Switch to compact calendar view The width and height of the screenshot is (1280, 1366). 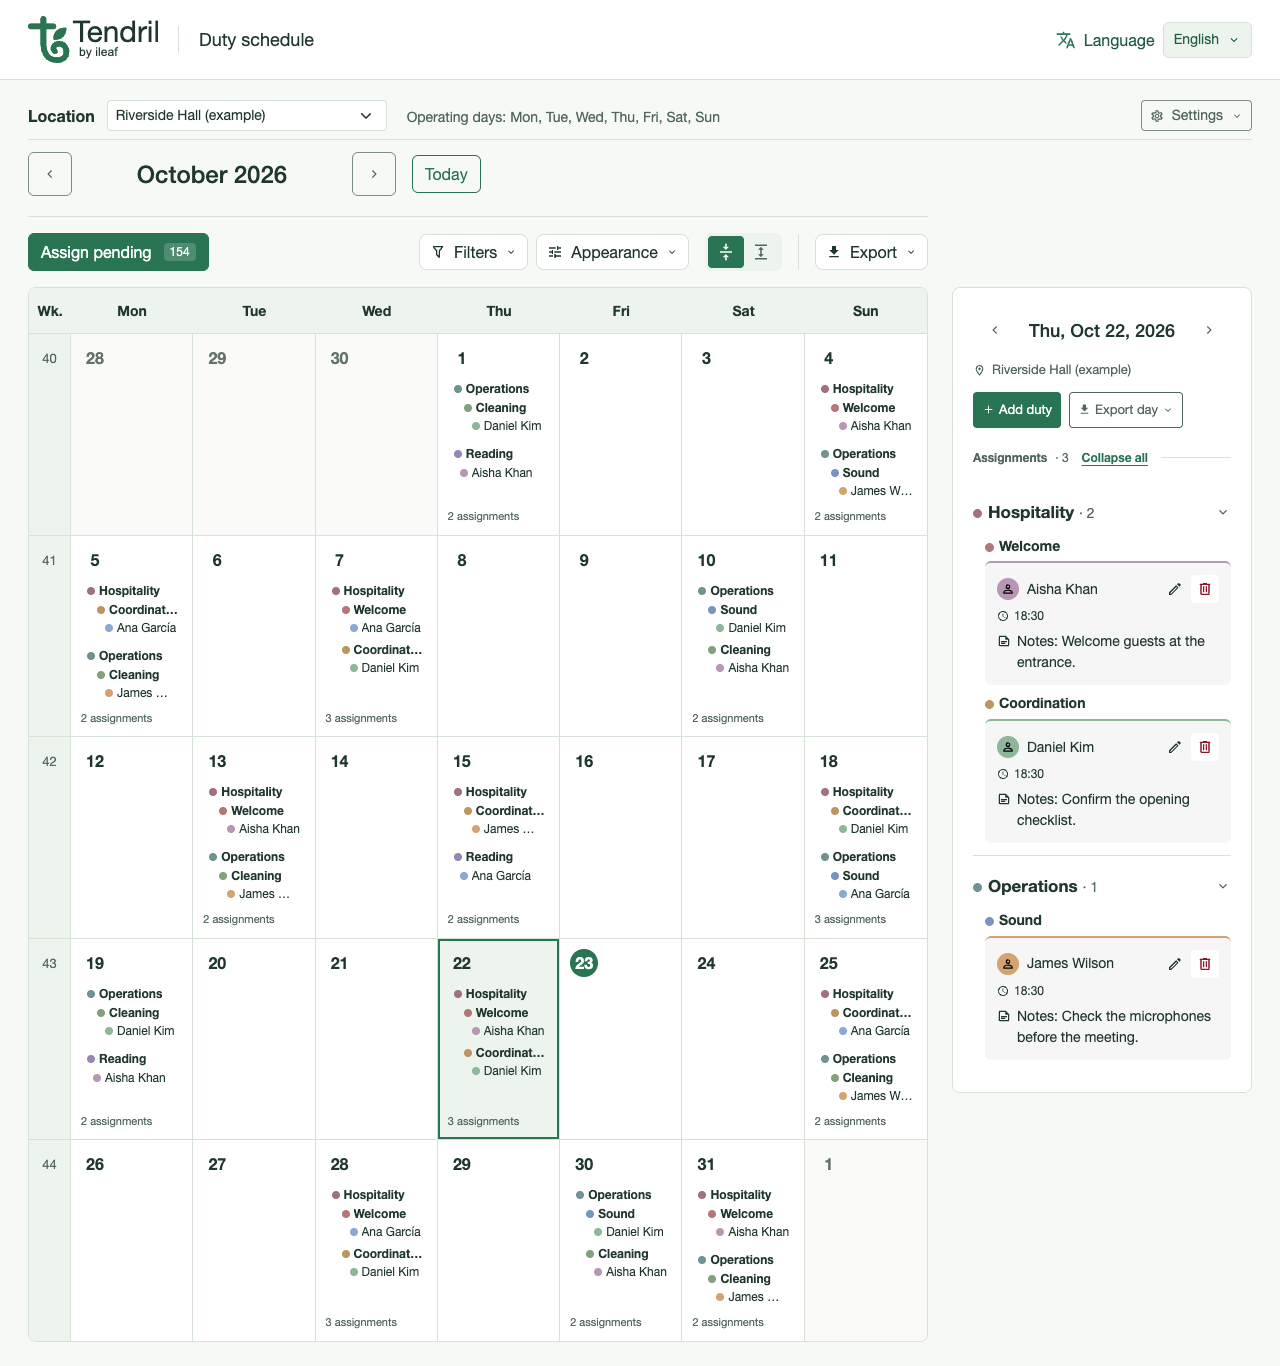[726, 252]
